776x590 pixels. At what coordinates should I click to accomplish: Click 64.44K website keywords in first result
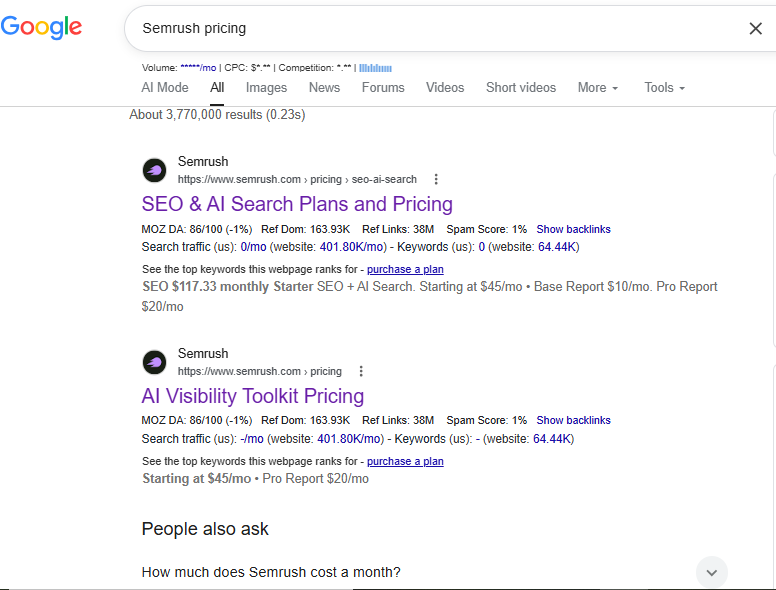coord(557,246)
